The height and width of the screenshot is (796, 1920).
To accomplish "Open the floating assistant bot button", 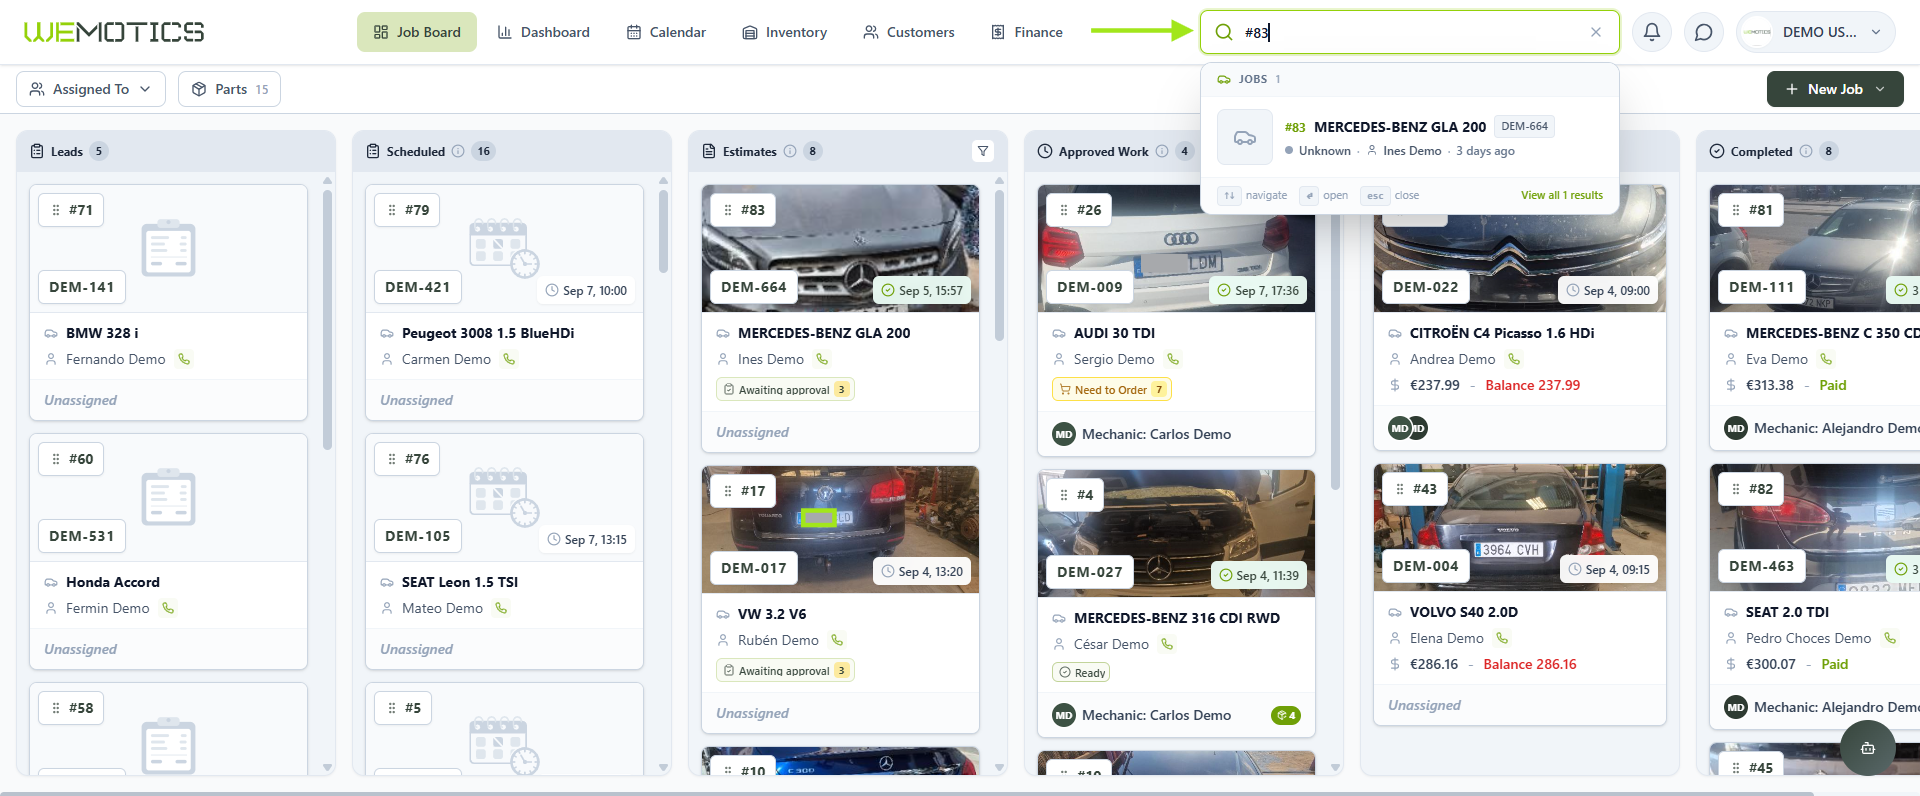I will click(x=1867, y=748).
